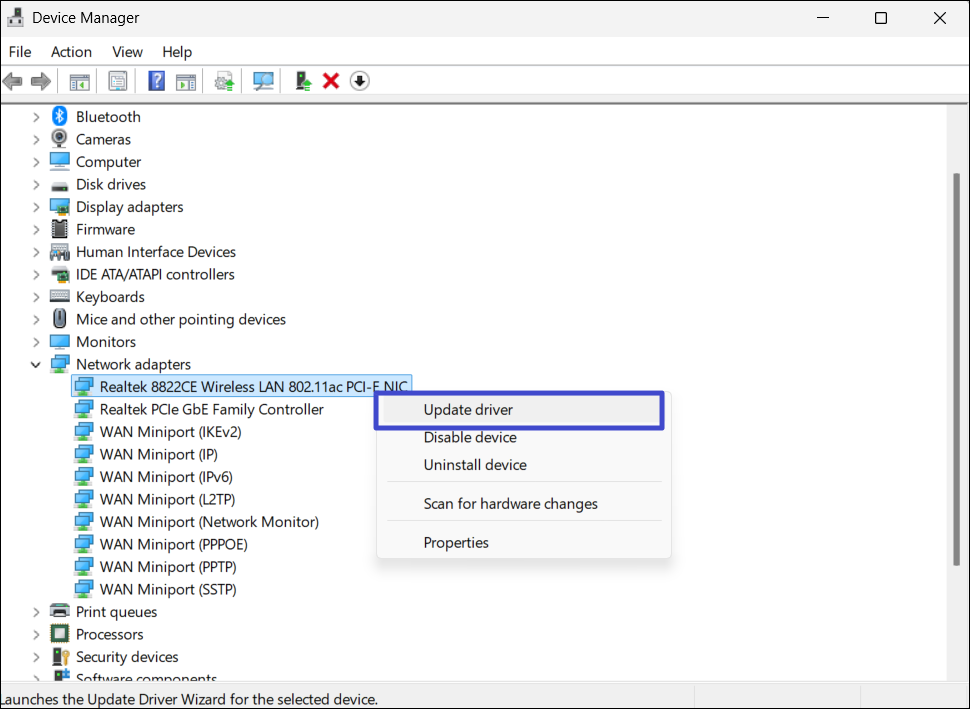
Task: Choose Uninstall device in context menu
Action: (x=475, y=465)
